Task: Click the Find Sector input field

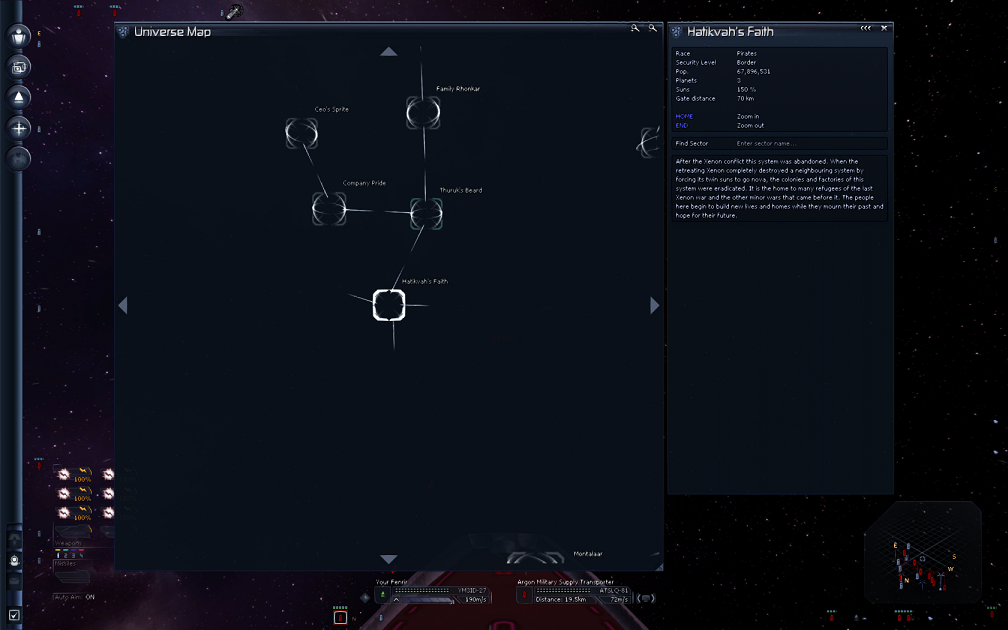Action: tap(780, 143)
